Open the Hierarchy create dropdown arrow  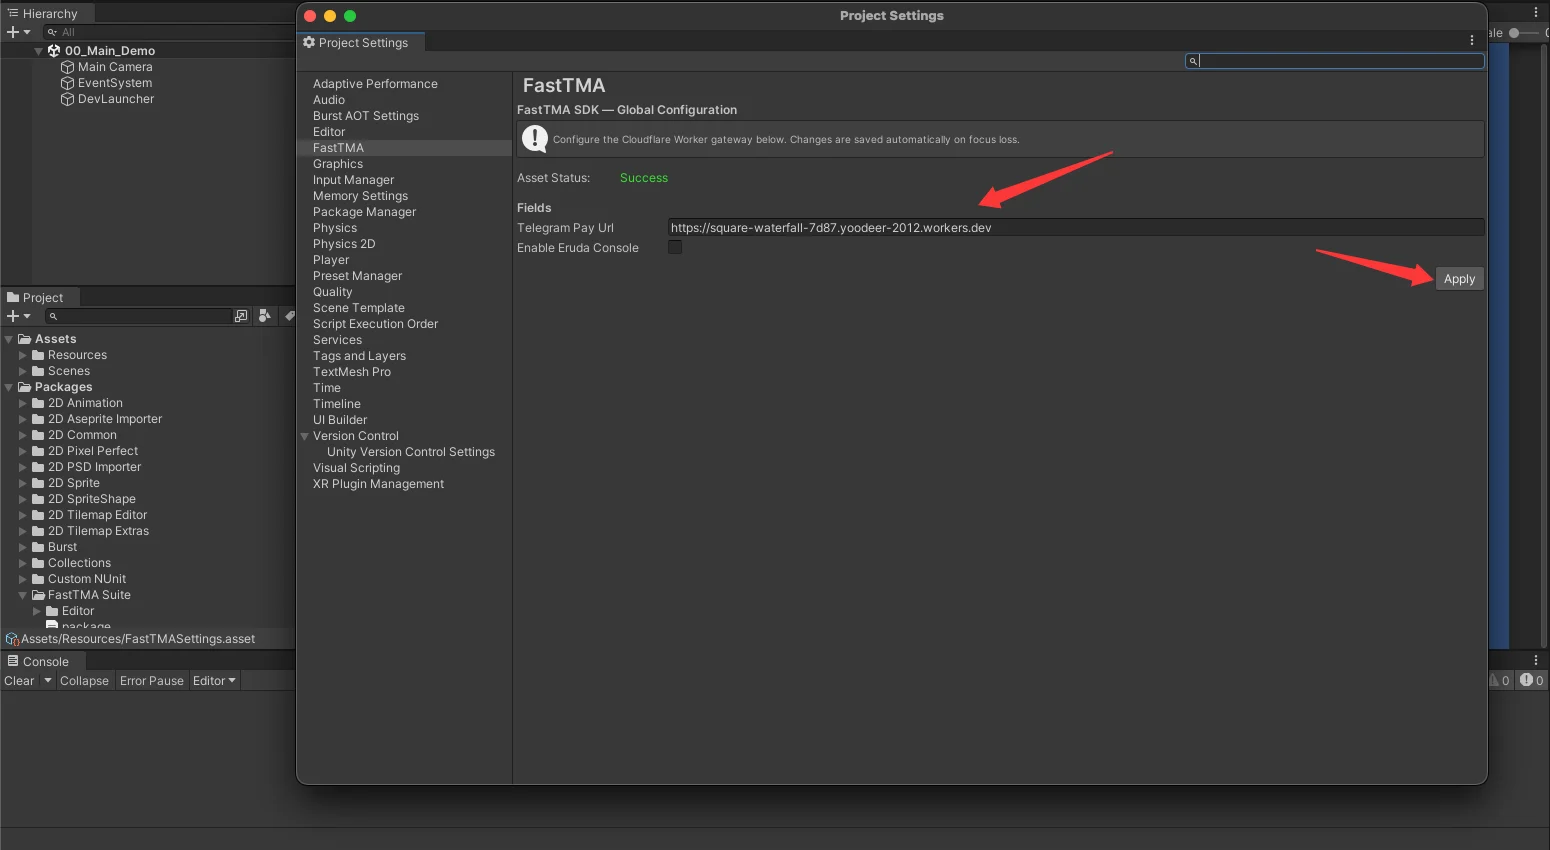(x=27, y=32)
